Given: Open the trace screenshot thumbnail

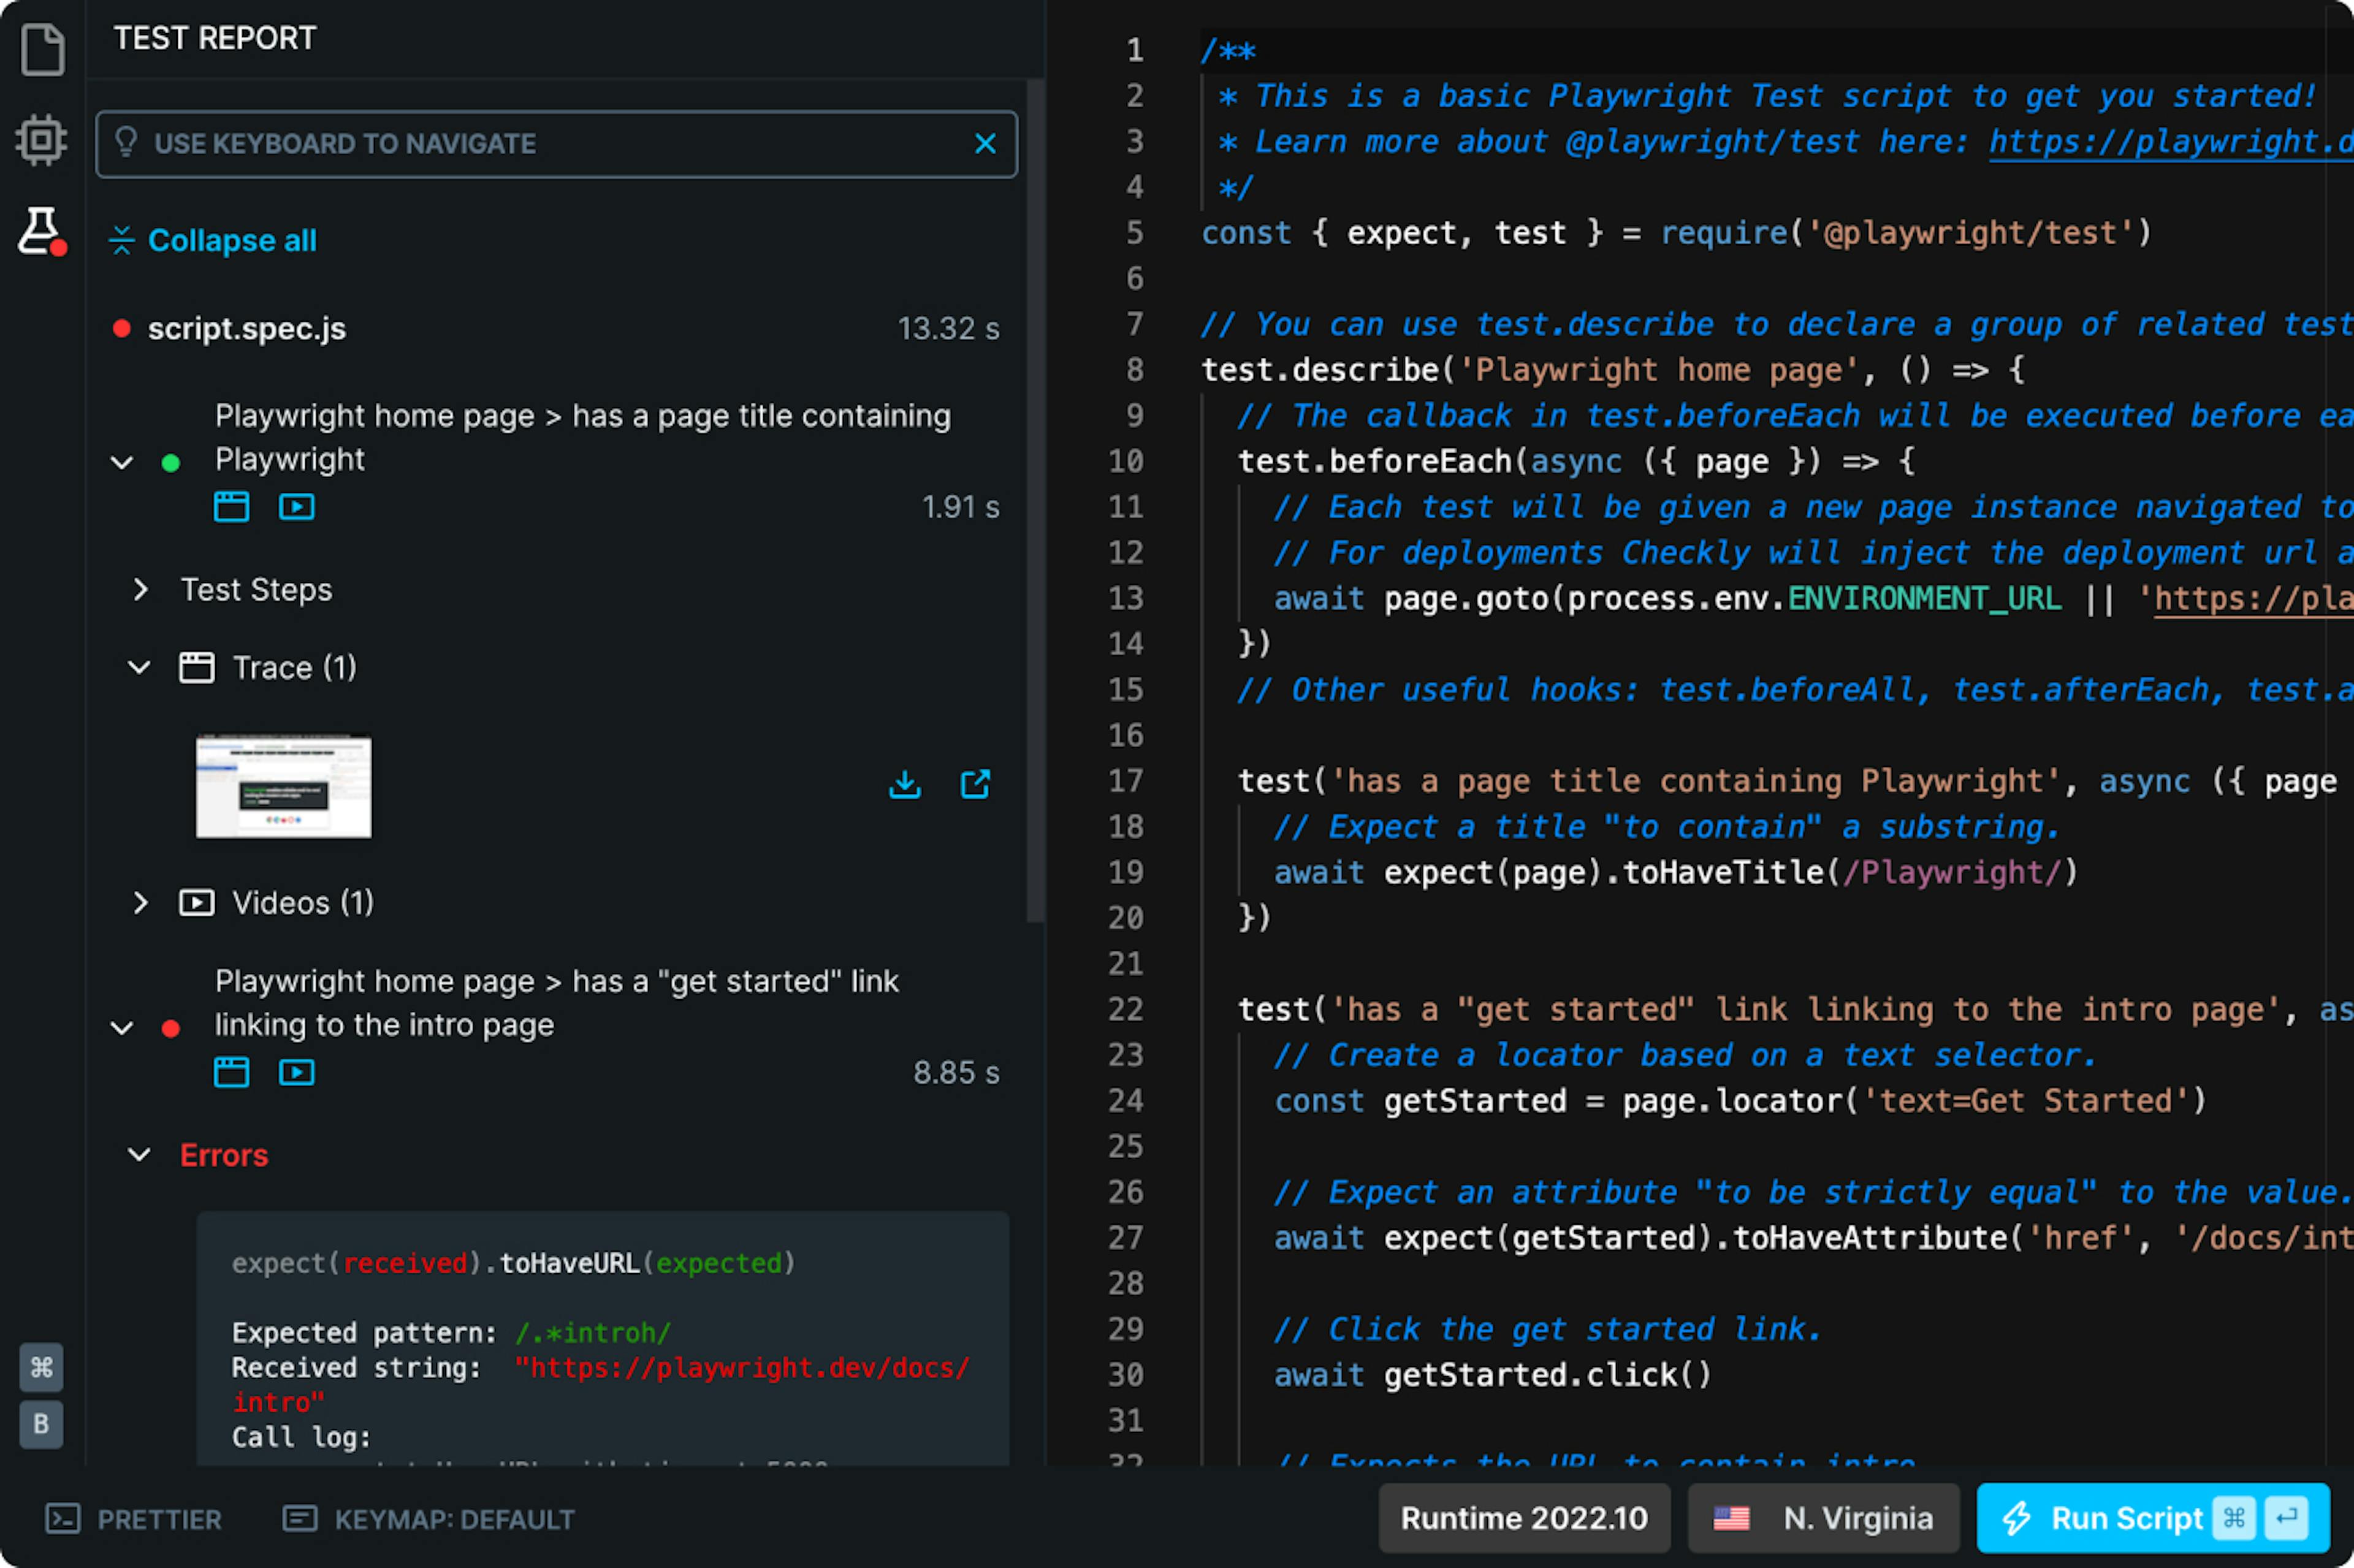Looking at the screenshot, I should coord(284,787).
